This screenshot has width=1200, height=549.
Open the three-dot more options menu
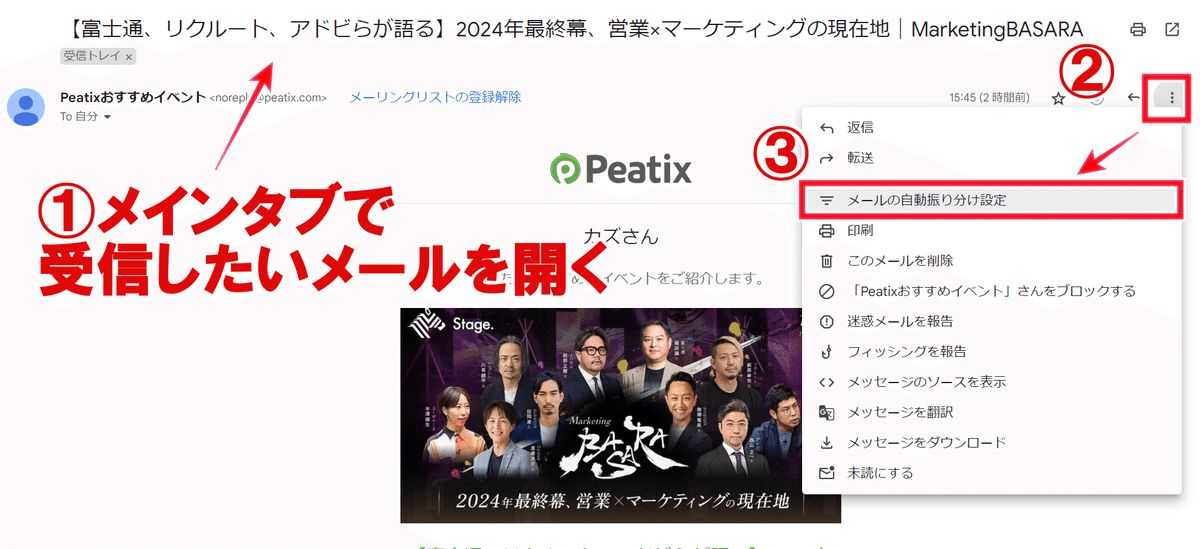(1172, 98)
